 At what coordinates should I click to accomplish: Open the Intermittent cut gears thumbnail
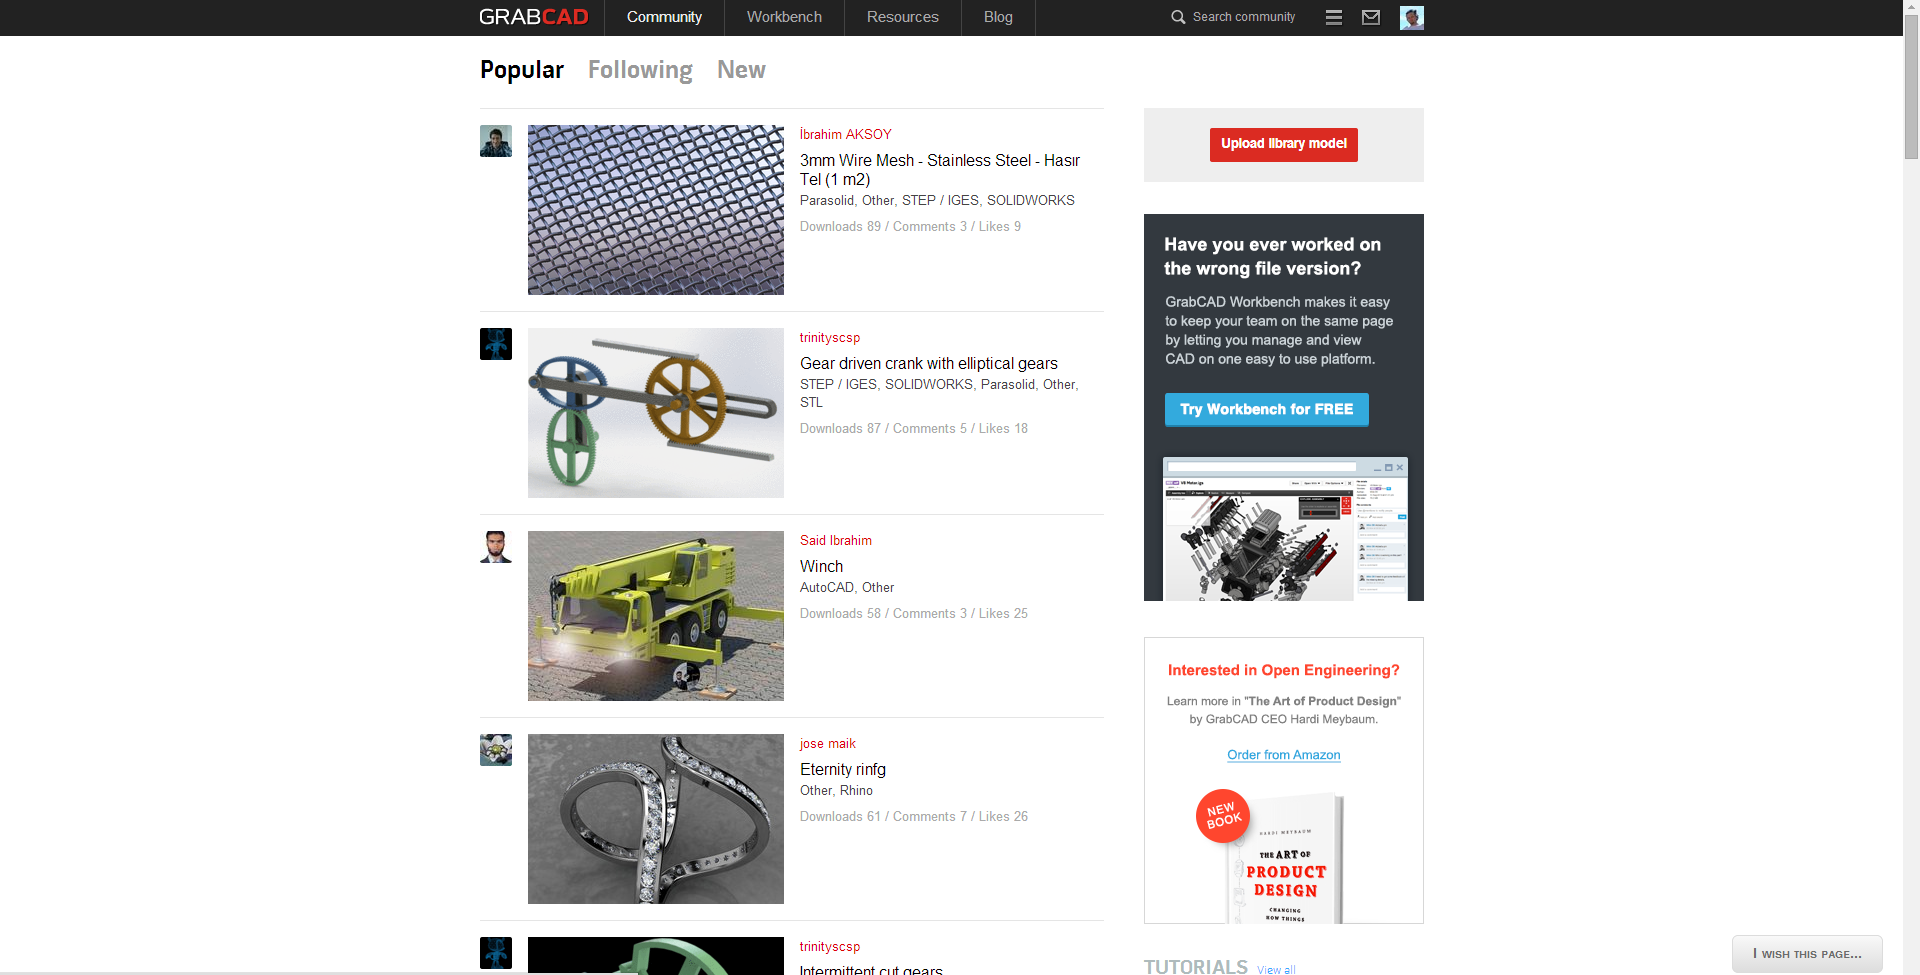click(656, 956)
